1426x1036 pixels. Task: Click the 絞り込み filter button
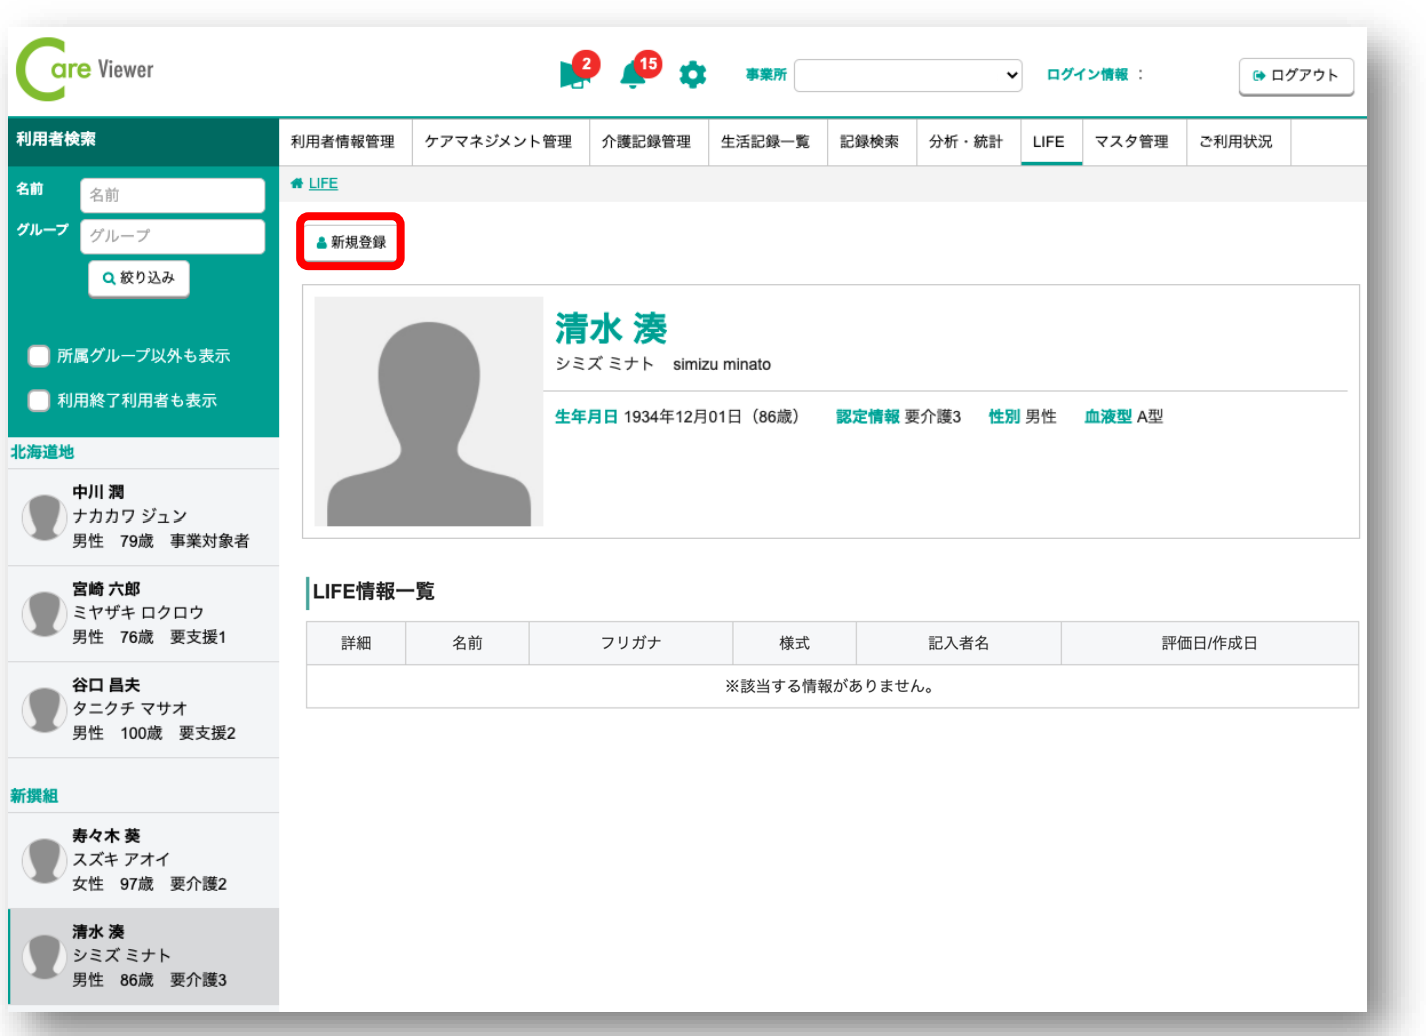pyautogui.click(x=139, y=278)
